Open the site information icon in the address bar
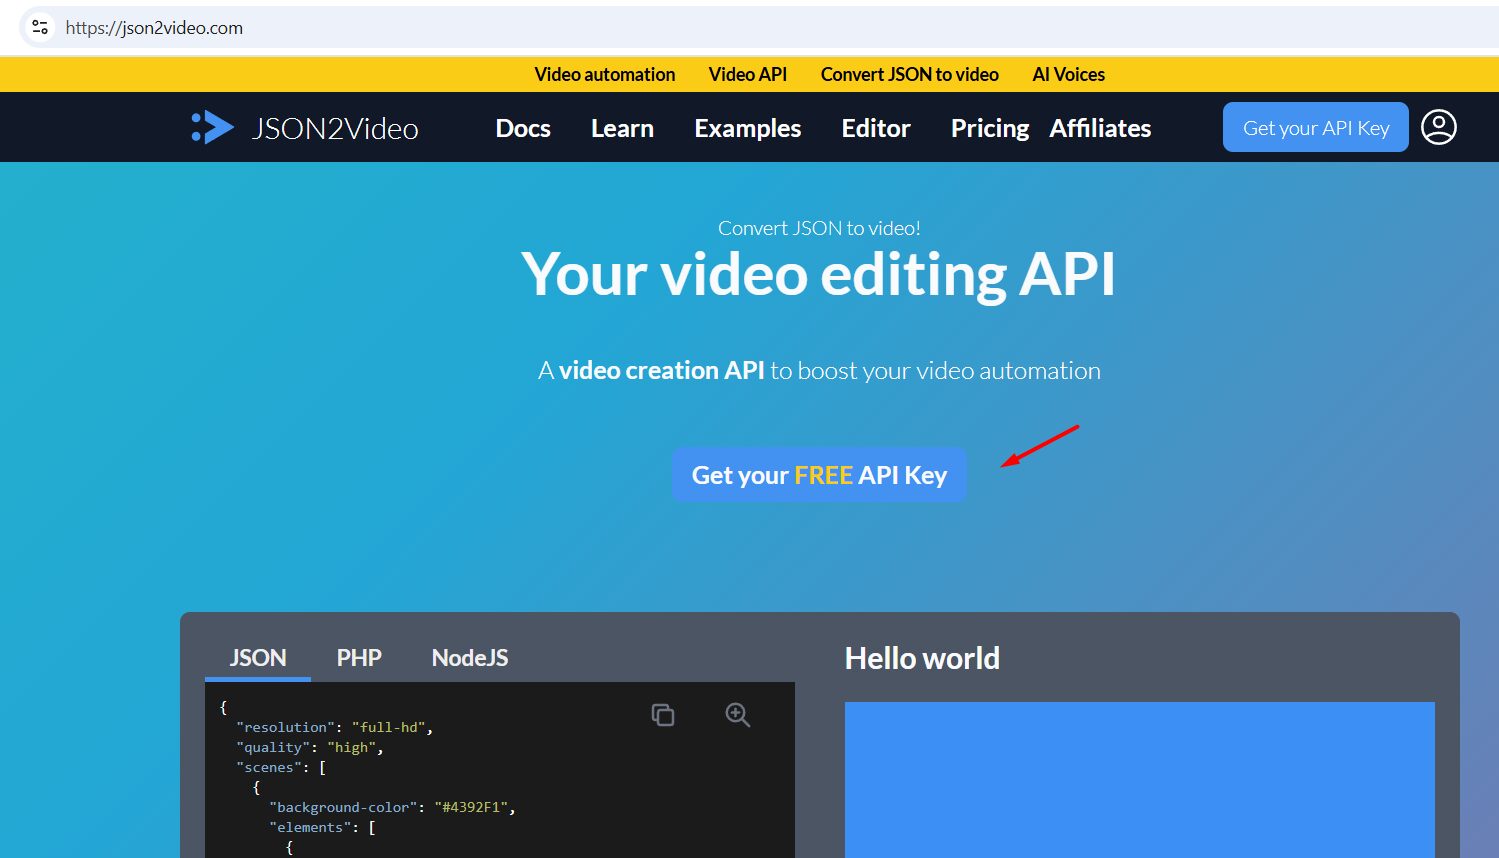The width and height of the screenshot is (1499, 858). pyautogui.click(x=40, y=27)
